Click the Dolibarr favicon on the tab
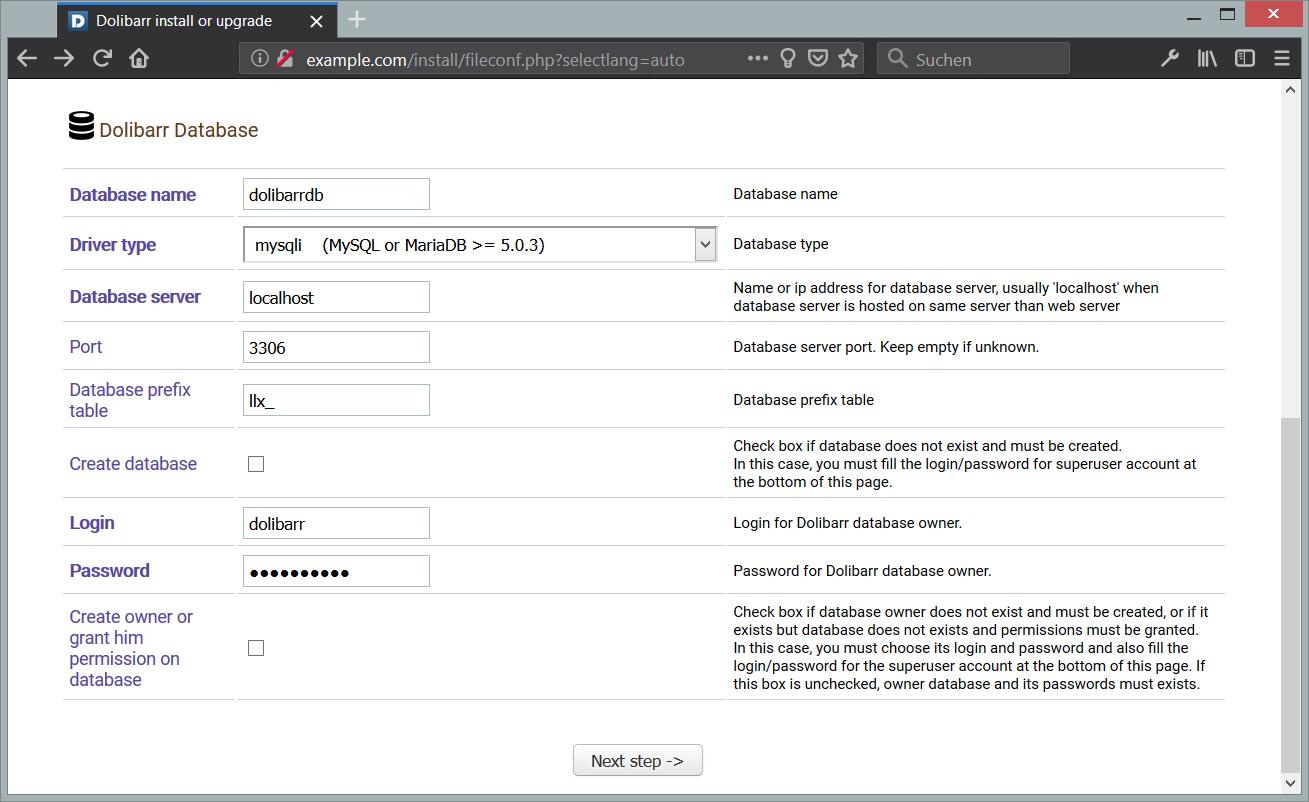The width and height of the screenshot is (1309, 802). click(x=78, y=20)
